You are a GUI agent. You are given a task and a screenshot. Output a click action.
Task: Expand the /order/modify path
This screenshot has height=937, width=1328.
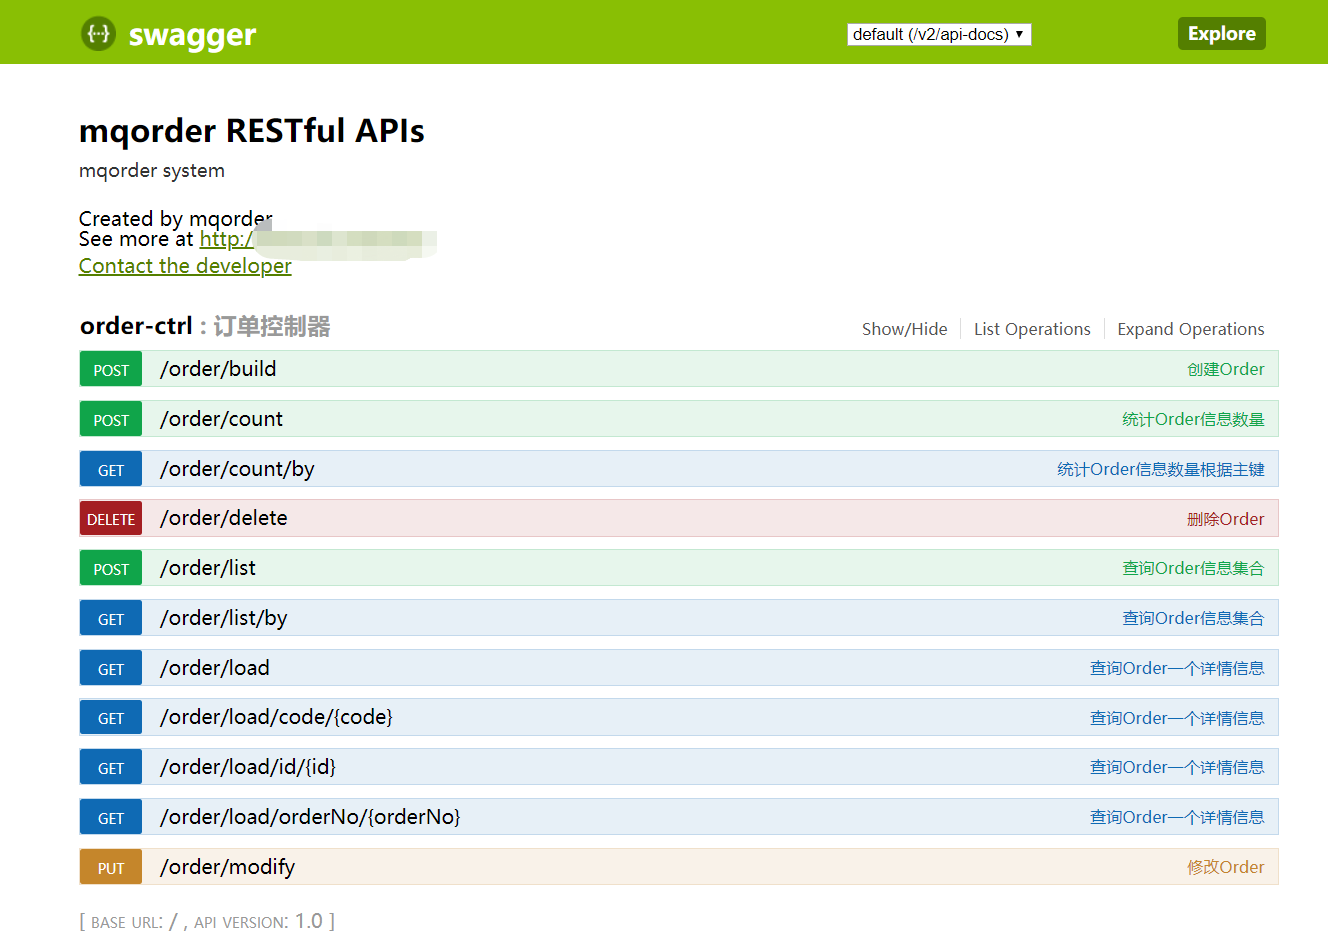tap(228, 867)
